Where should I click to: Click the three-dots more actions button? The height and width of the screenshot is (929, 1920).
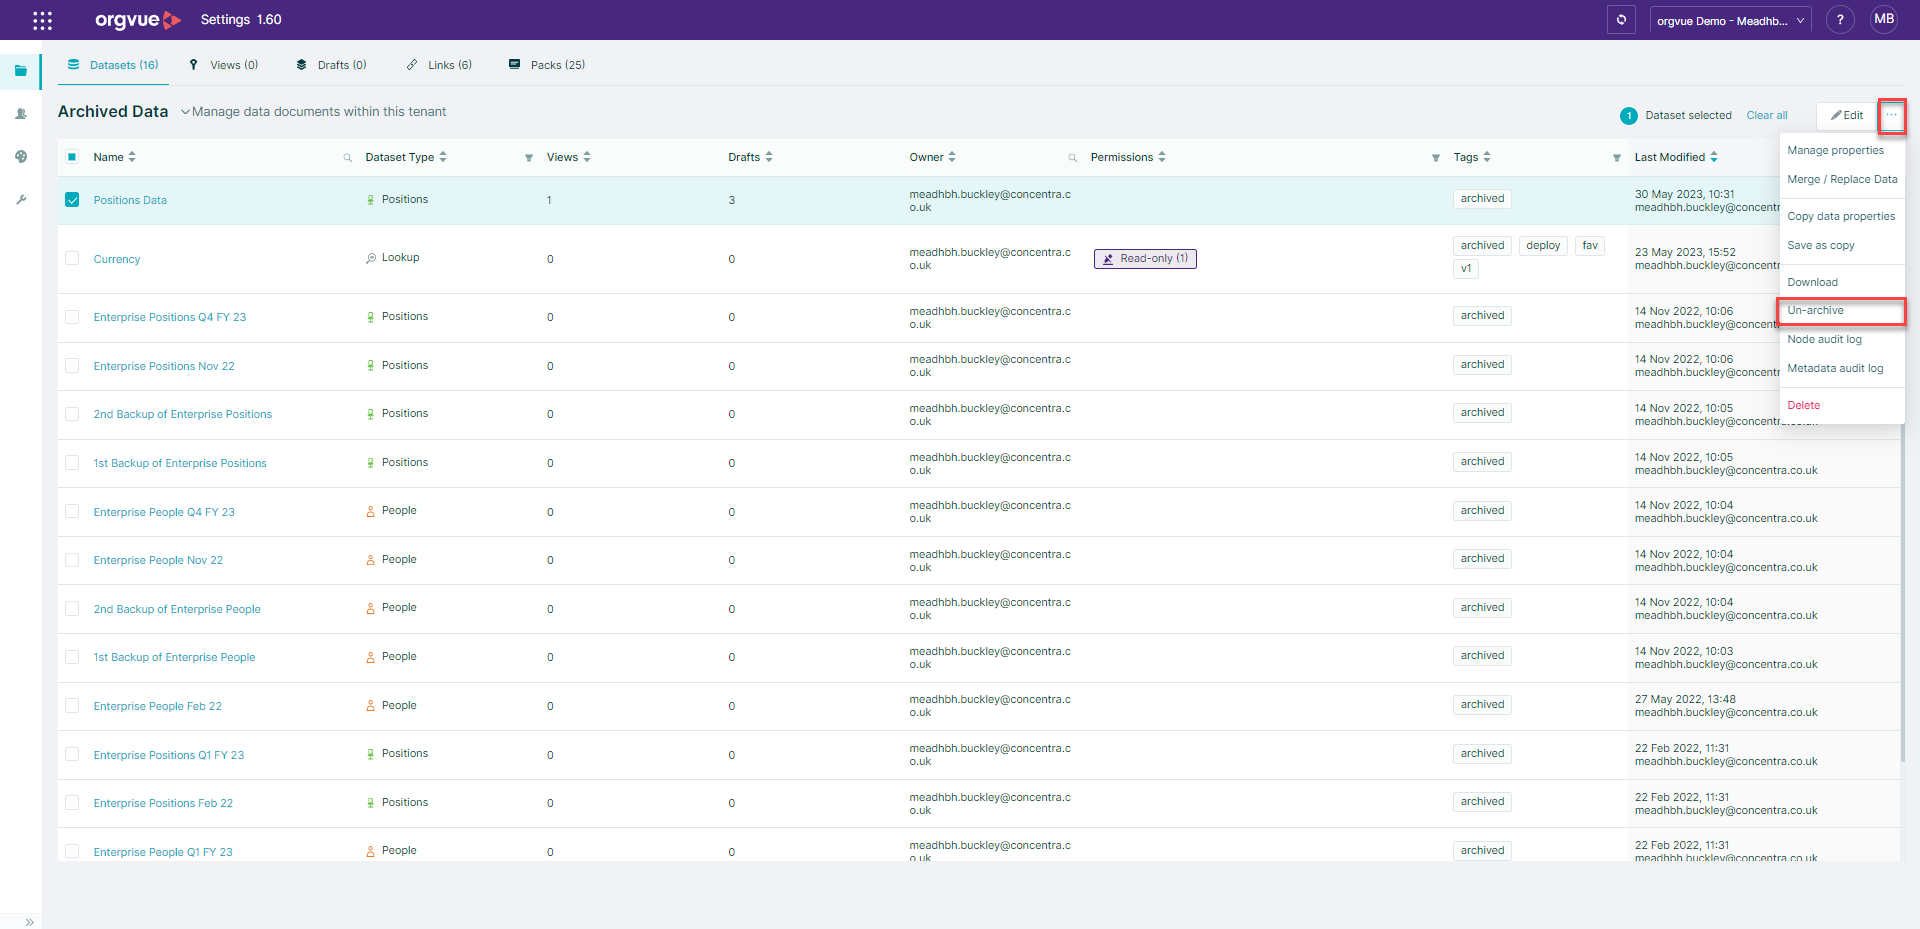coord(1891,116)
